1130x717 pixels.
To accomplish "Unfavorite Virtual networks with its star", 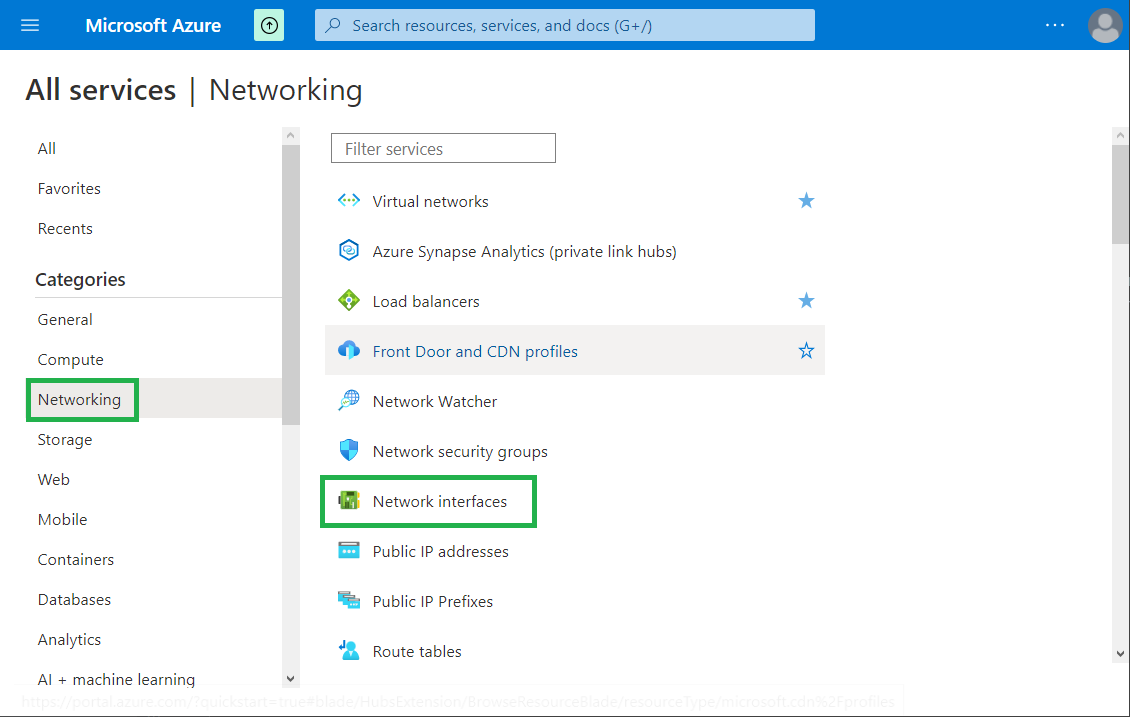I will click(x=806, y=200).
